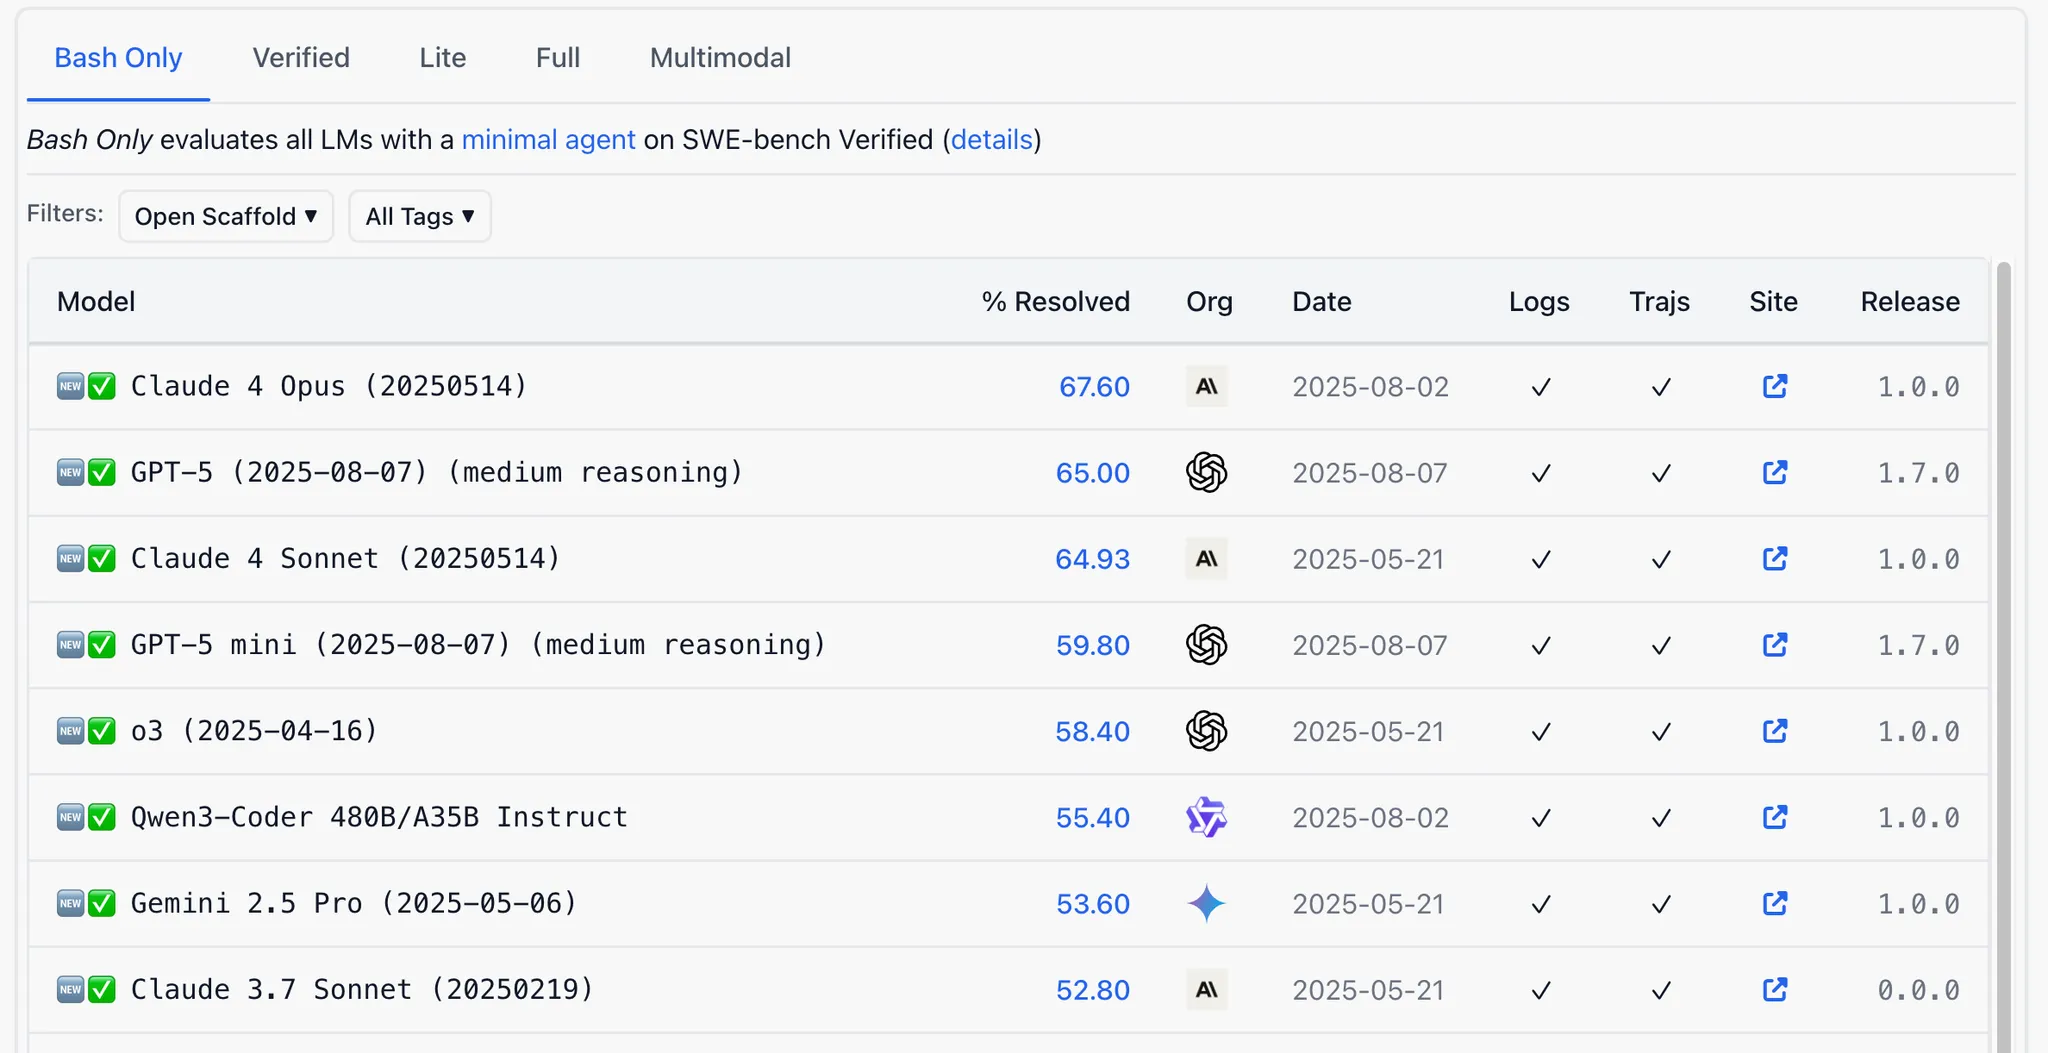The height and width of the screenshot is (1053, 2048).
Task: Click green verified check on o3 row
Action: 102,731
